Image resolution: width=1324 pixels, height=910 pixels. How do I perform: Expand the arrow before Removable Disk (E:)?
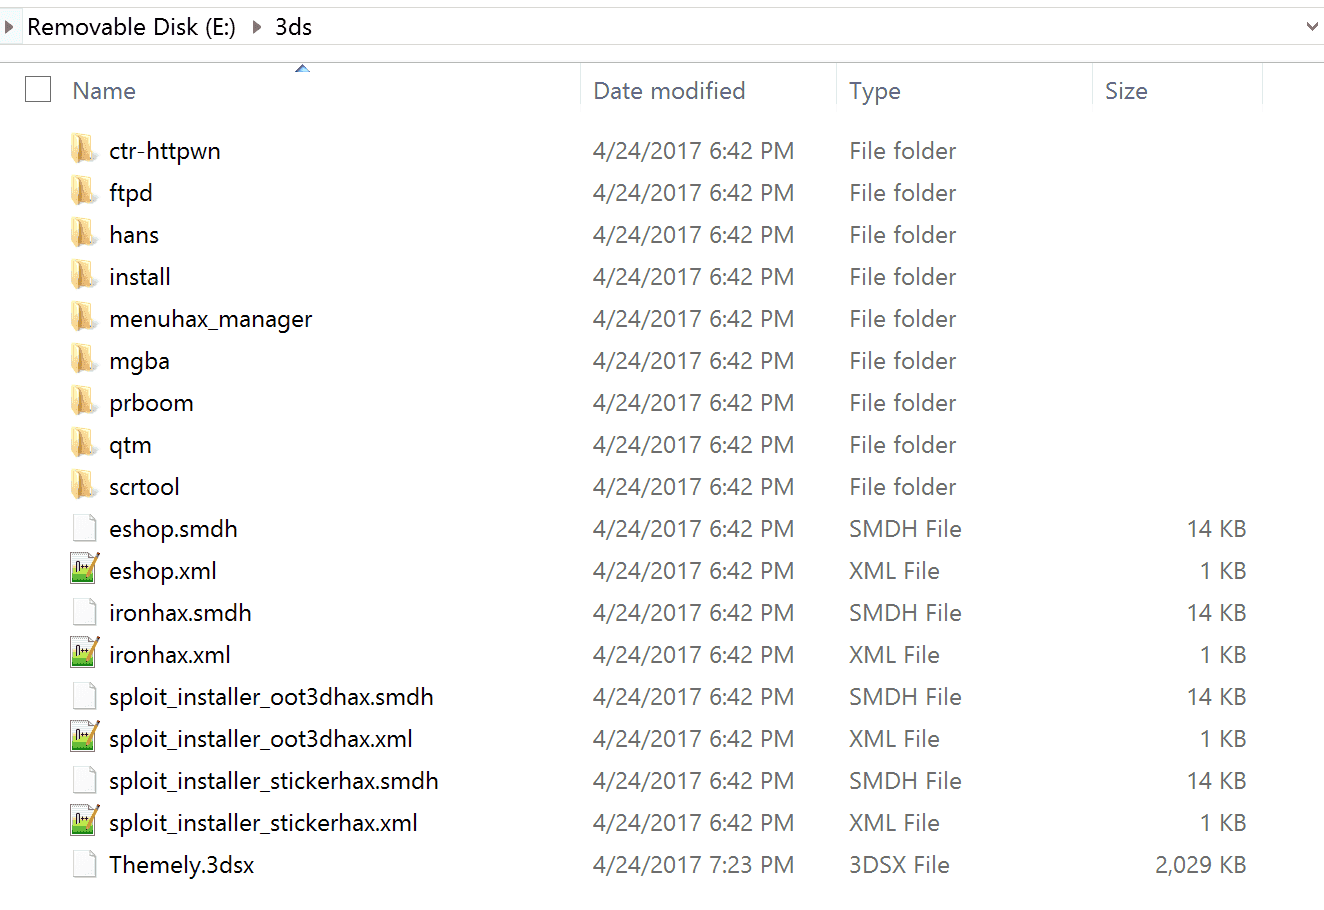coord(9,27)
